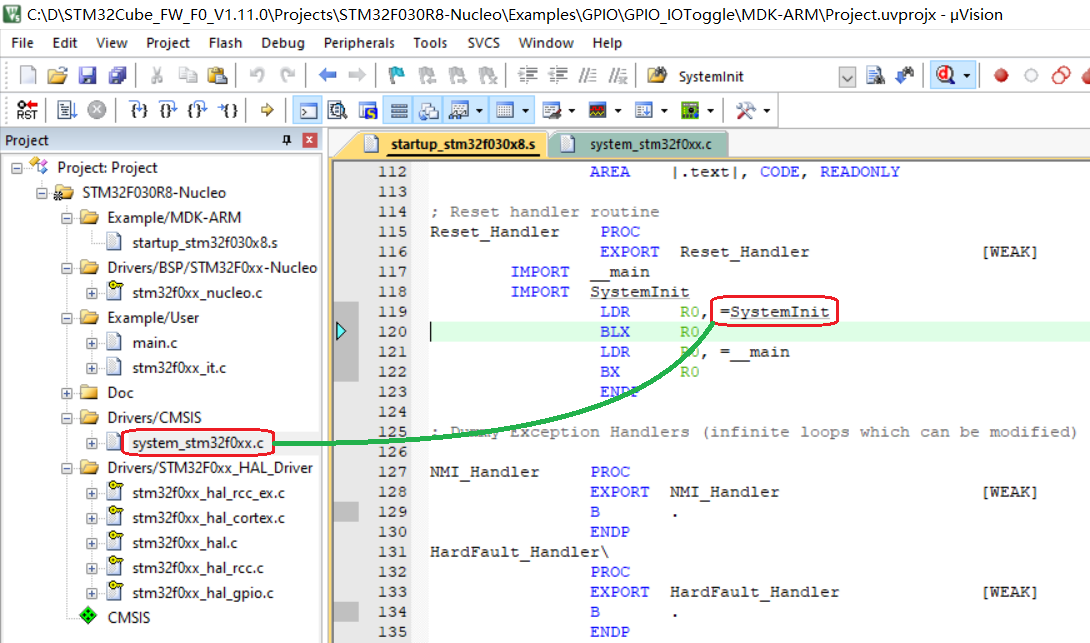Close the Project panel
Viewport: 1090px width, 643px height.
point(310,140)
